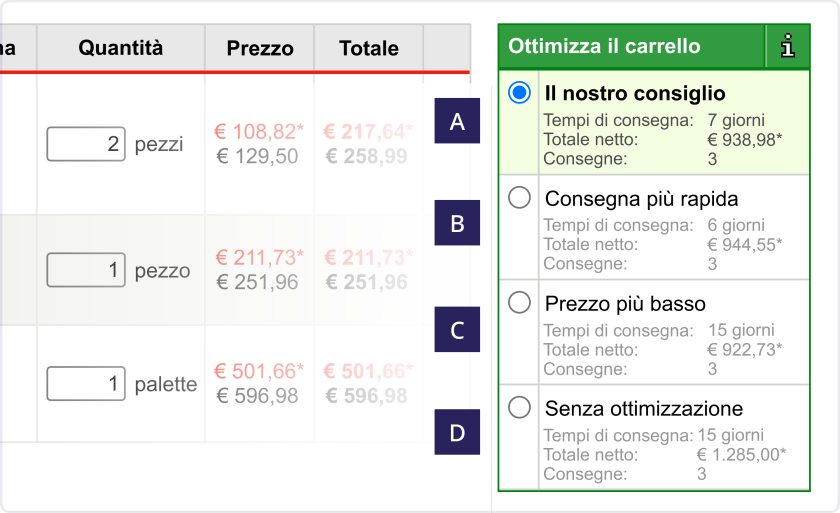The width and height of the screenshot is (840, 513).
Task: Click the Totale column header
Action: (x=369, y=48)
